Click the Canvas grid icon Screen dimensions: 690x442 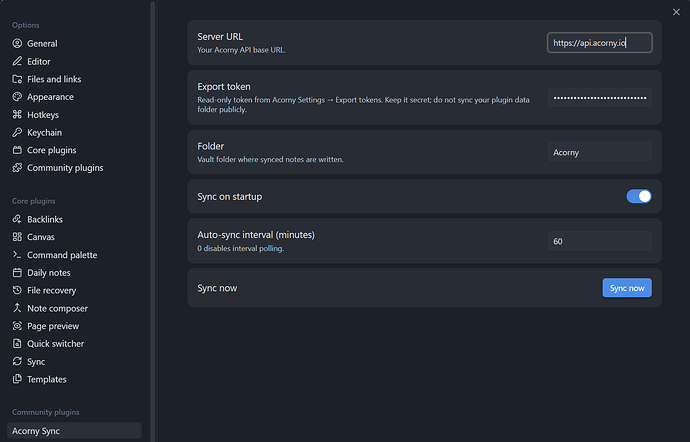pos(17,237)
